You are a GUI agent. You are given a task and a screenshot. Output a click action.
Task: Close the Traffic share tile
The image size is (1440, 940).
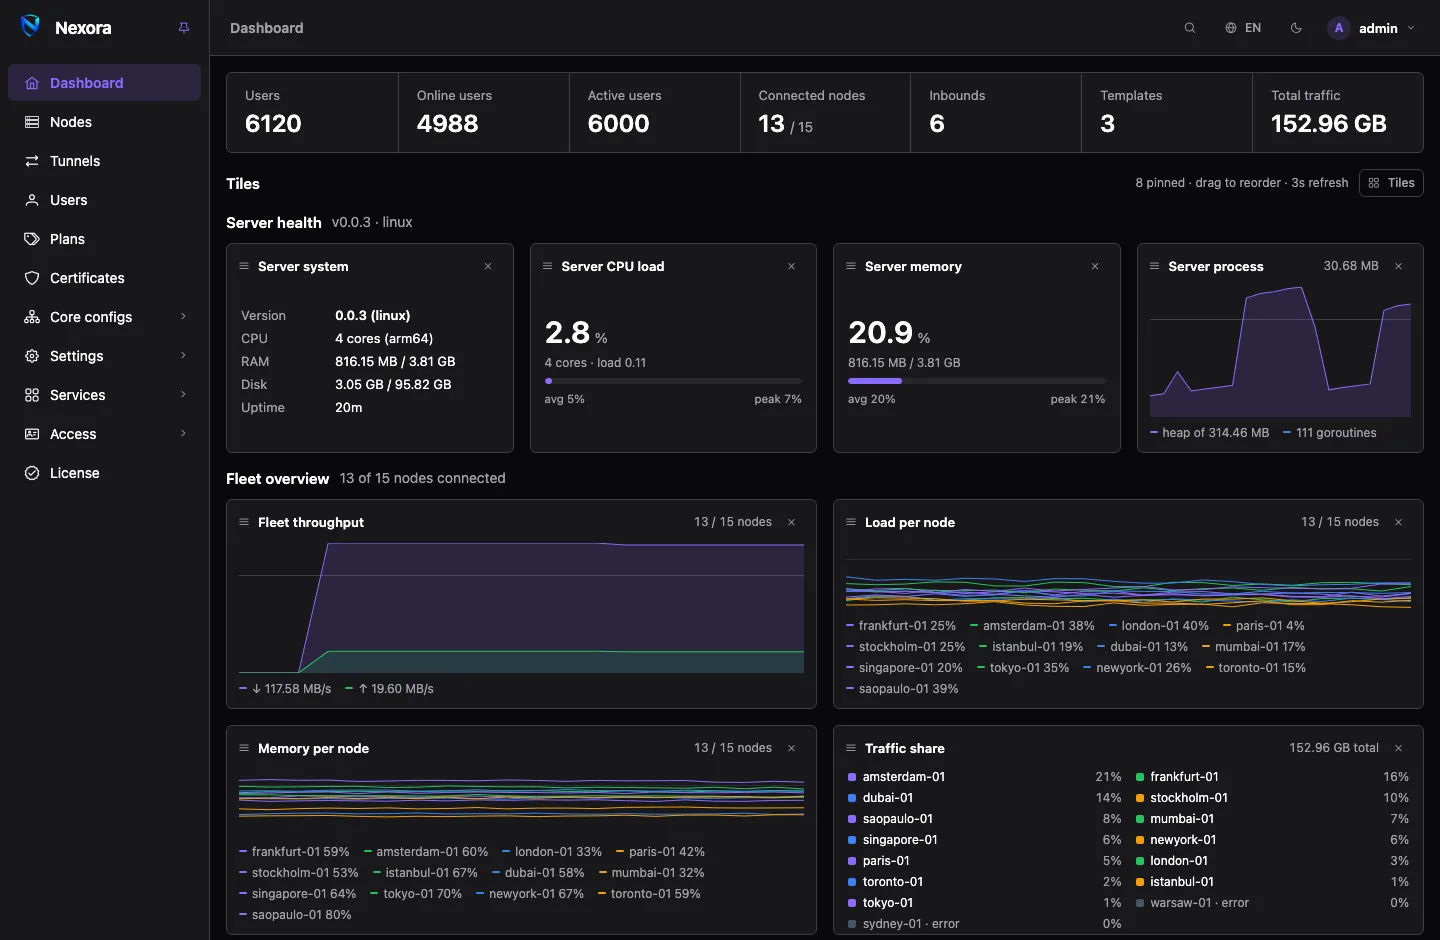pyautogui.click(x=1398, y=748)
